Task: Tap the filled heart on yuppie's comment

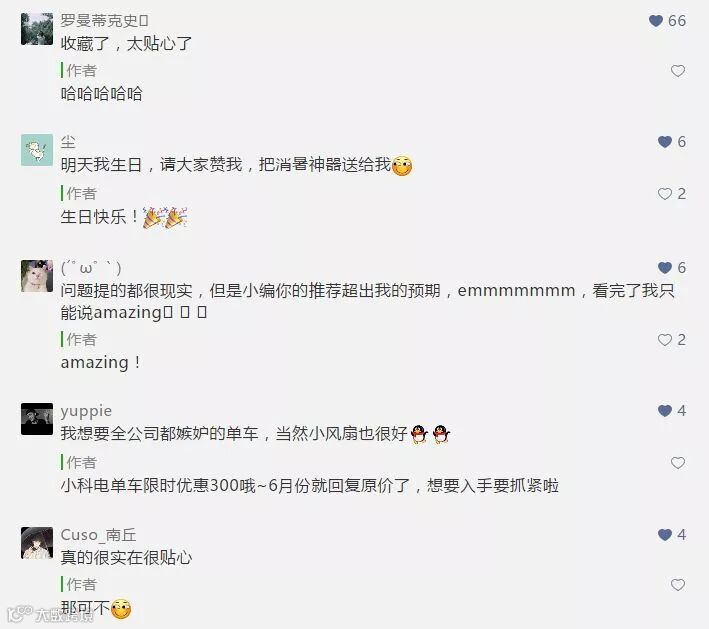Action: click(664, 411)
